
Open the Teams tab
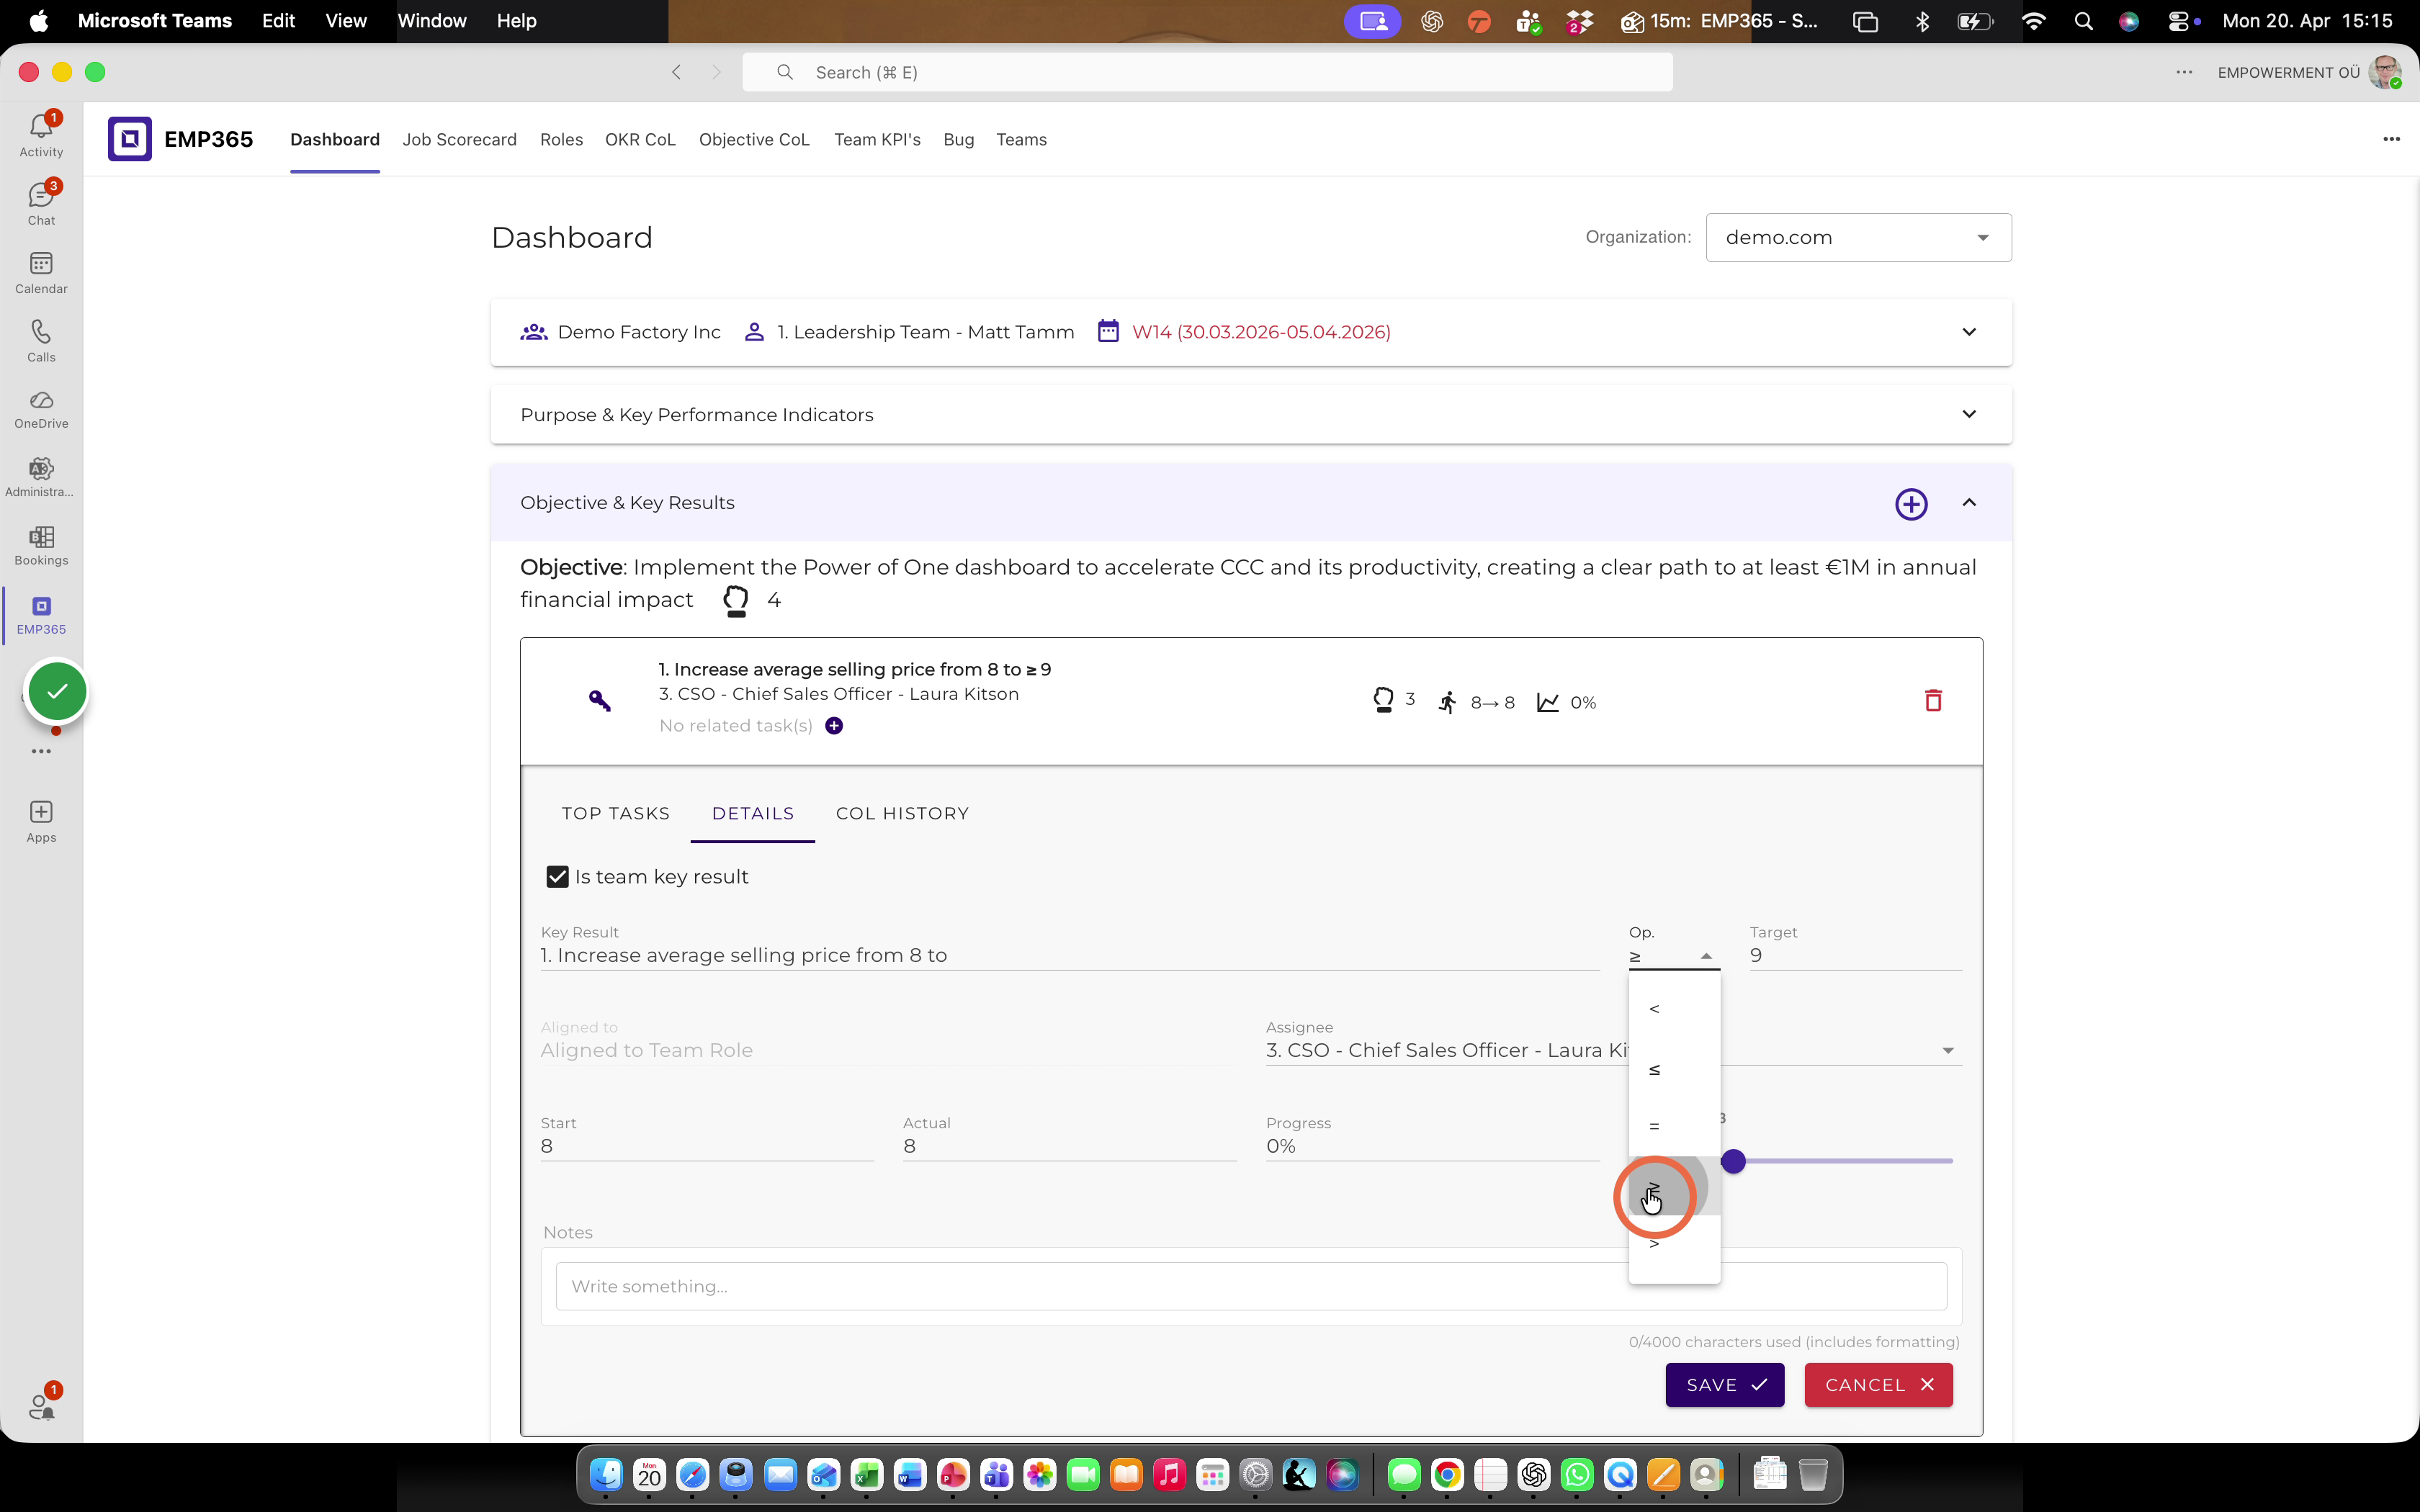point(1021,140)
